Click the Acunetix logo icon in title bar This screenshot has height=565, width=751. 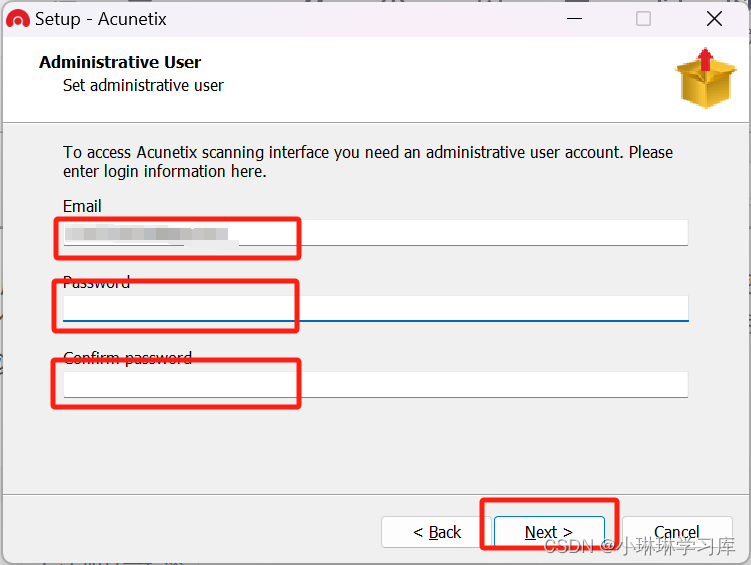point(18,19)
